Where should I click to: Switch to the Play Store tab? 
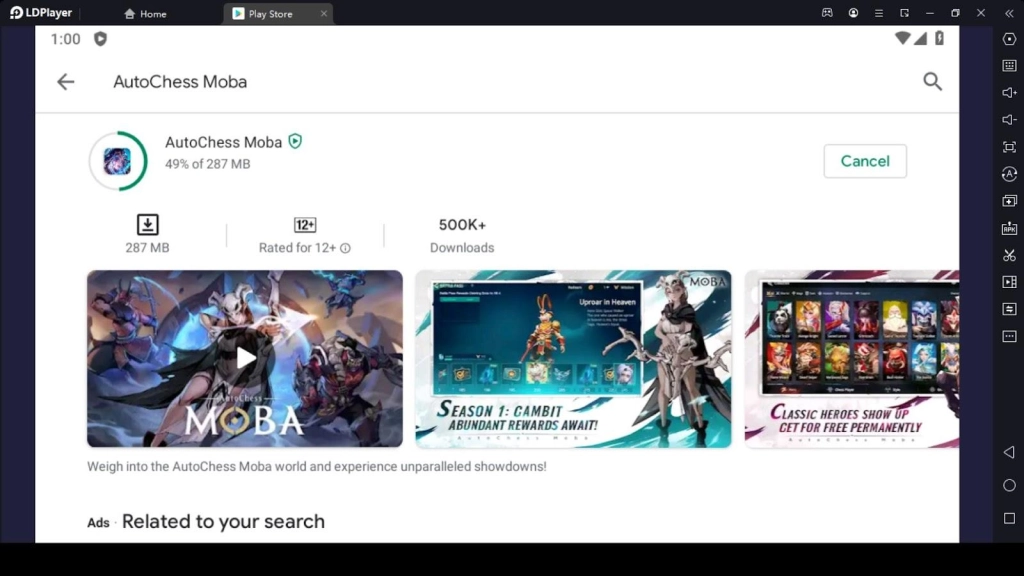click(x=270, y=13)
